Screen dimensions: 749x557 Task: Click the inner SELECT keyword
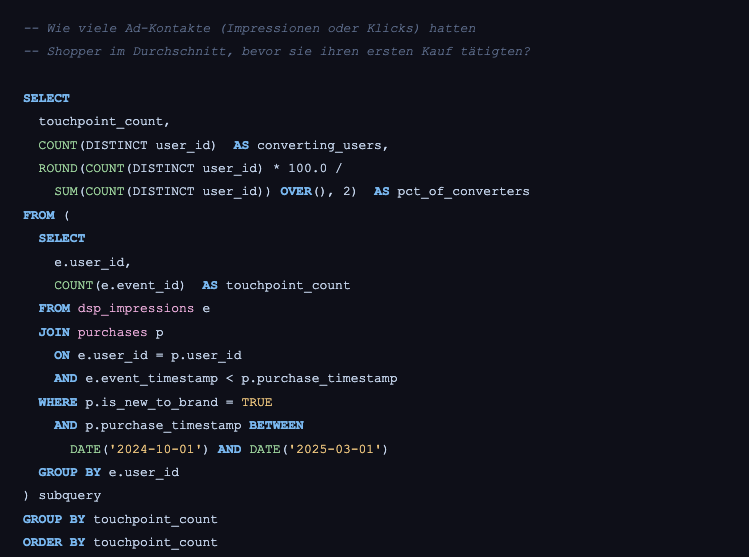click(62, 238)
